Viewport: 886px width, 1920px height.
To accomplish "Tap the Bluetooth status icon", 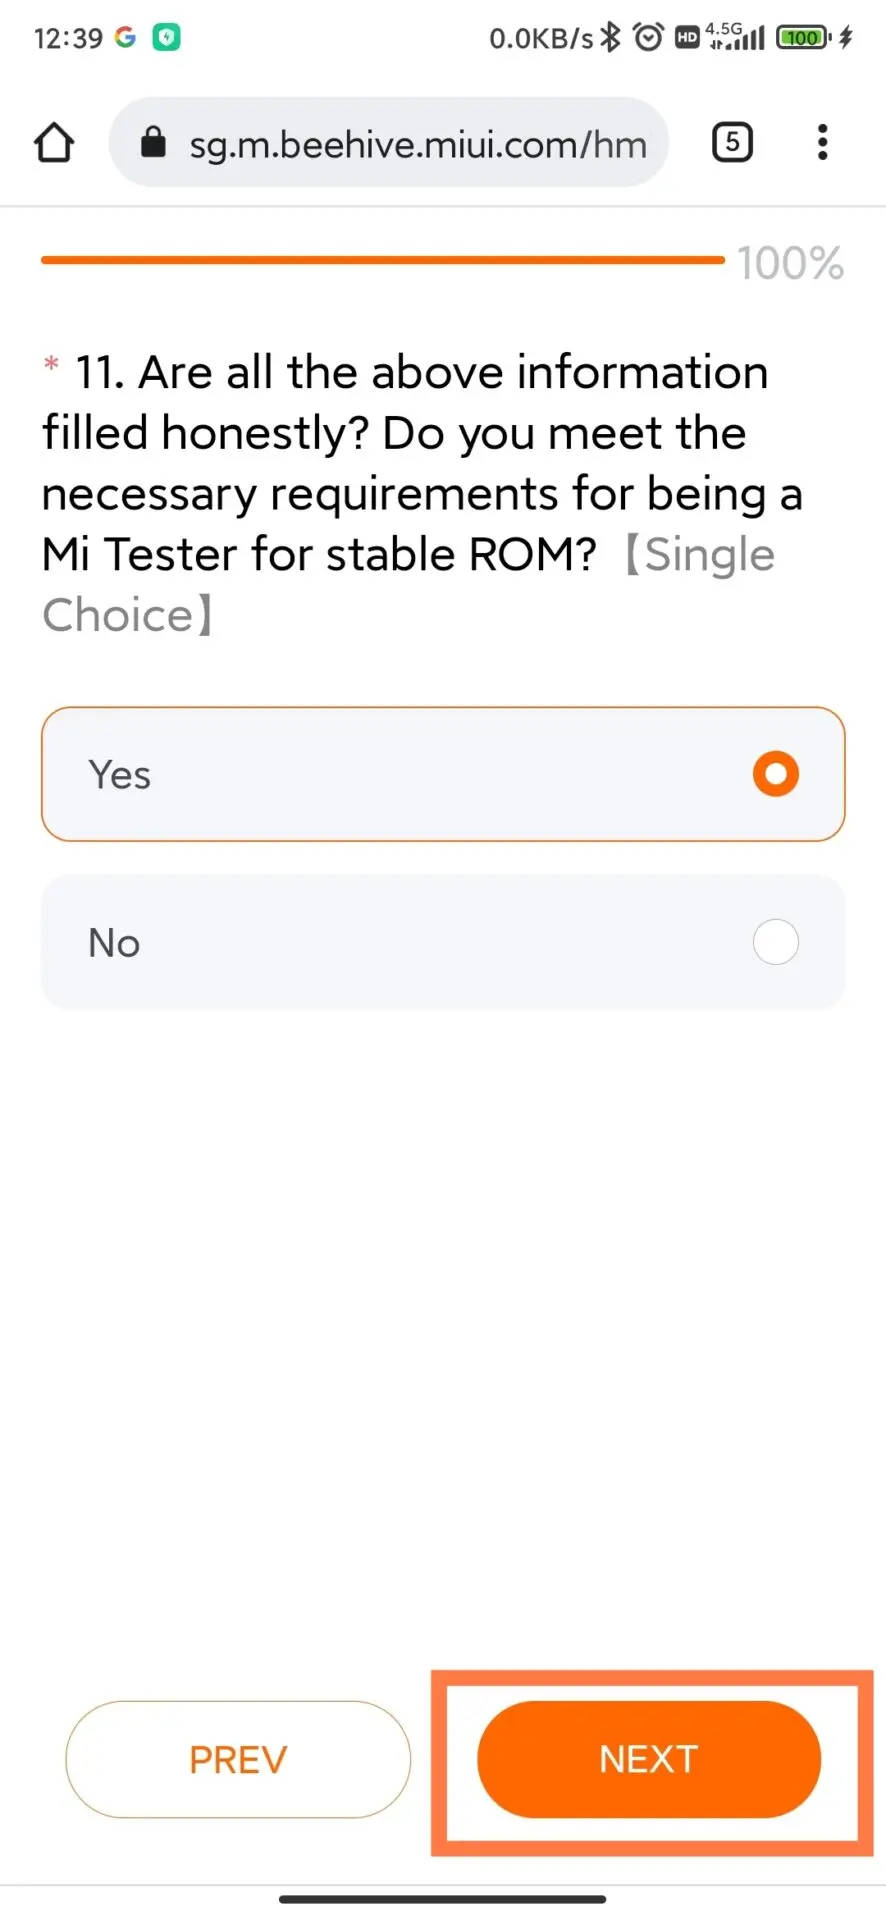I will coord(610,38).
